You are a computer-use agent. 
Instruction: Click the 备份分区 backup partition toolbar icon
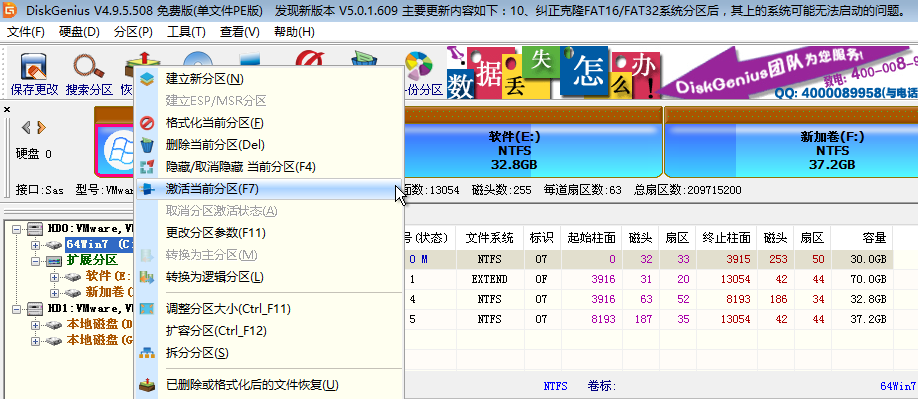[x=421, y=74]
